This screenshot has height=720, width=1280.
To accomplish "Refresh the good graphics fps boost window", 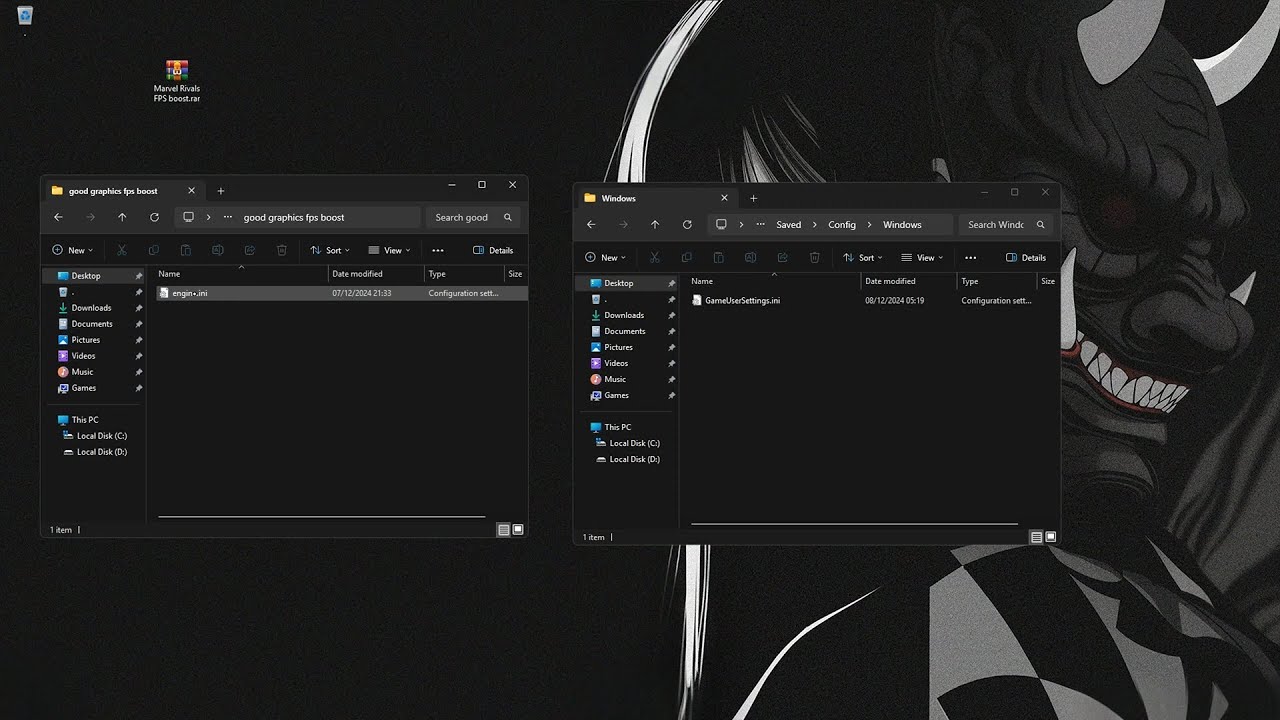I will coord(154,217).
